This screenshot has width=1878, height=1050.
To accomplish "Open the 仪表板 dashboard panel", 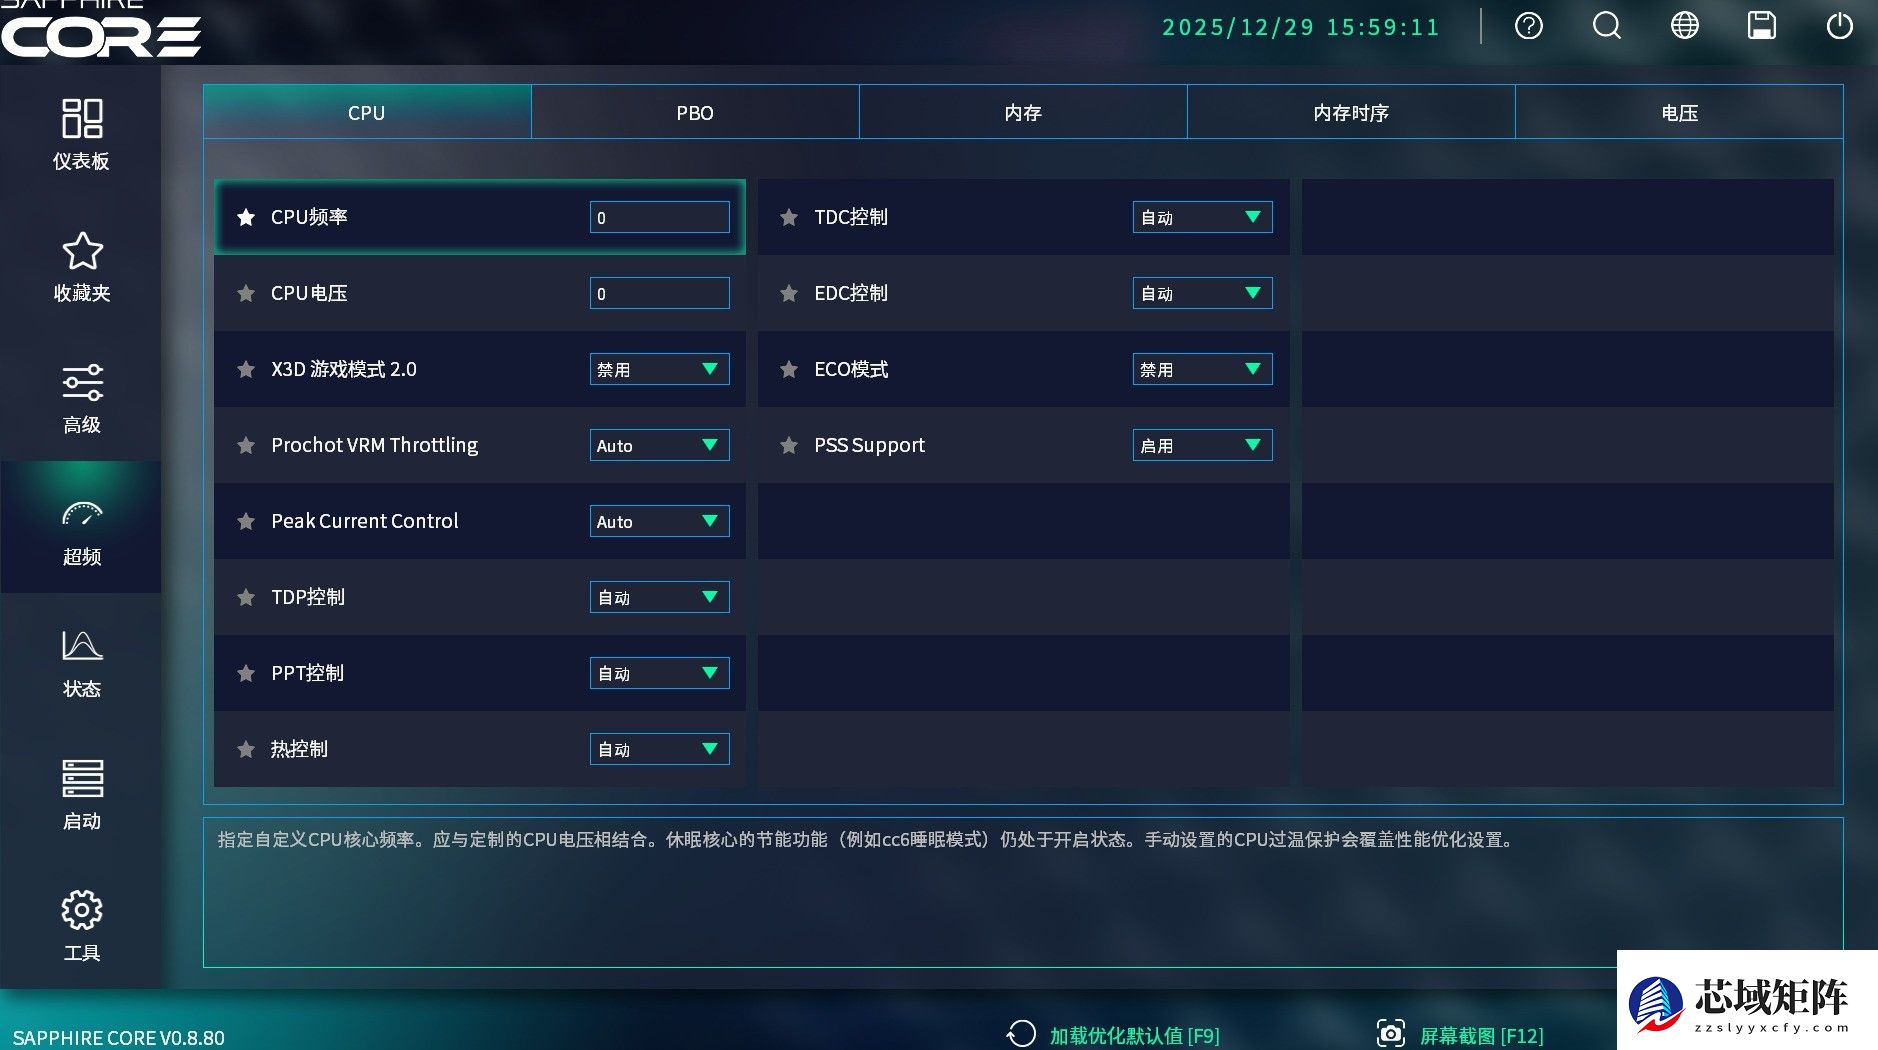I will (82, 135).
